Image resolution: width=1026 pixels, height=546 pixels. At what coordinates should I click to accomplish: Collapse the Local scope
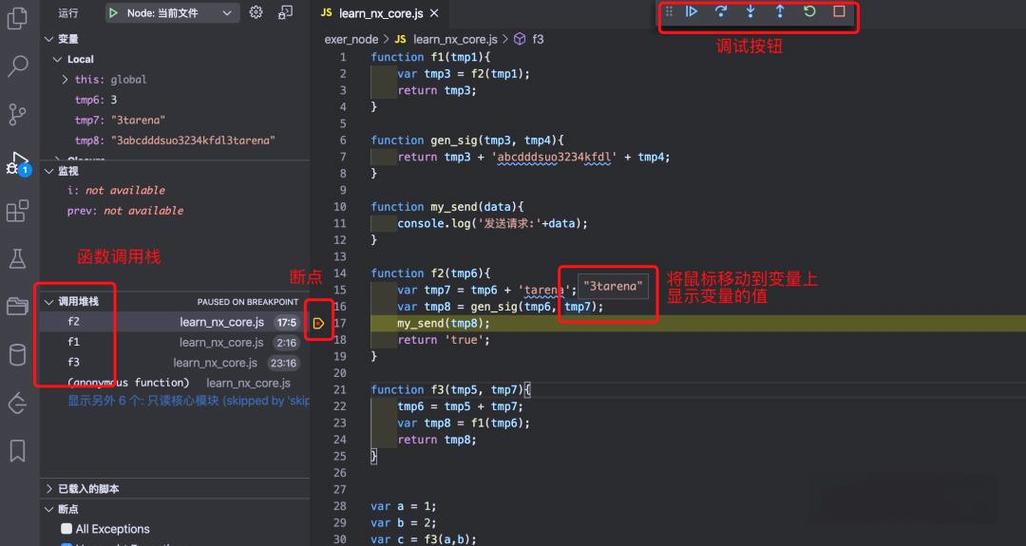tap(58, 60)
